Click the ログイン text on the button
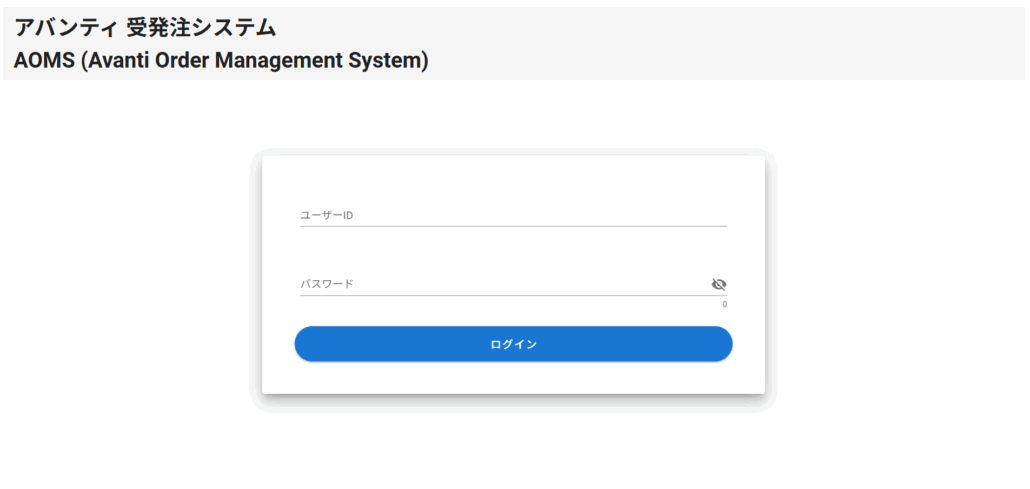Image resolution: width=1030 pixels, height=489 pixels. (x=513, y=344)
